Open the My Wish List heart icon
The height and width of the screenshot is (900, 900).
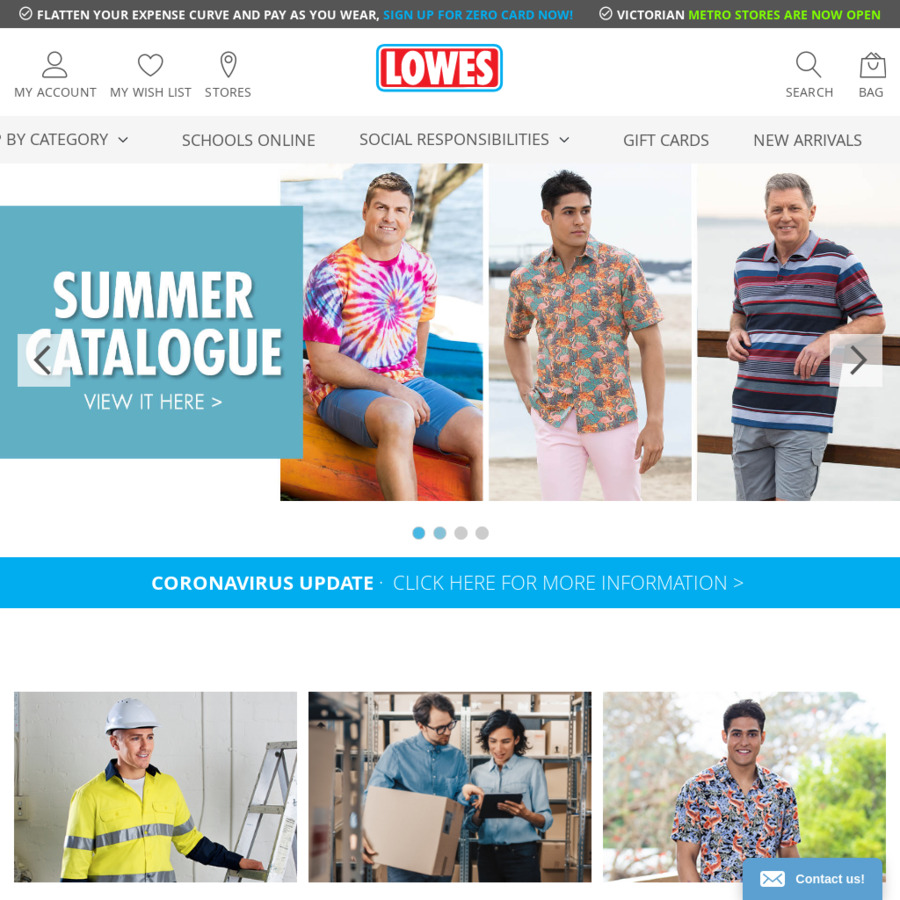click(150, 65)
